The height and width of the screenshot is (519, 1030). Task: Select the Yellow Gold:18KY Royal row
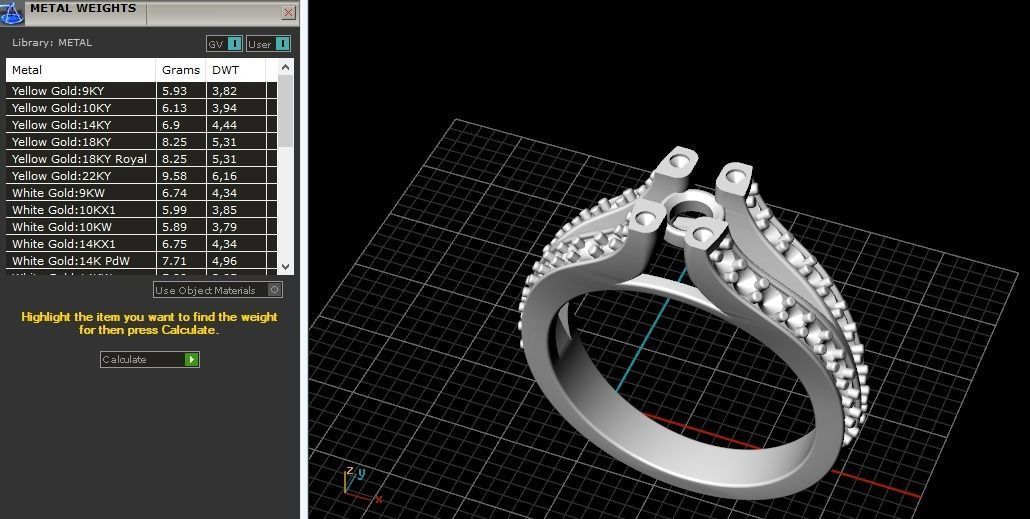click(x=141, y=159)
